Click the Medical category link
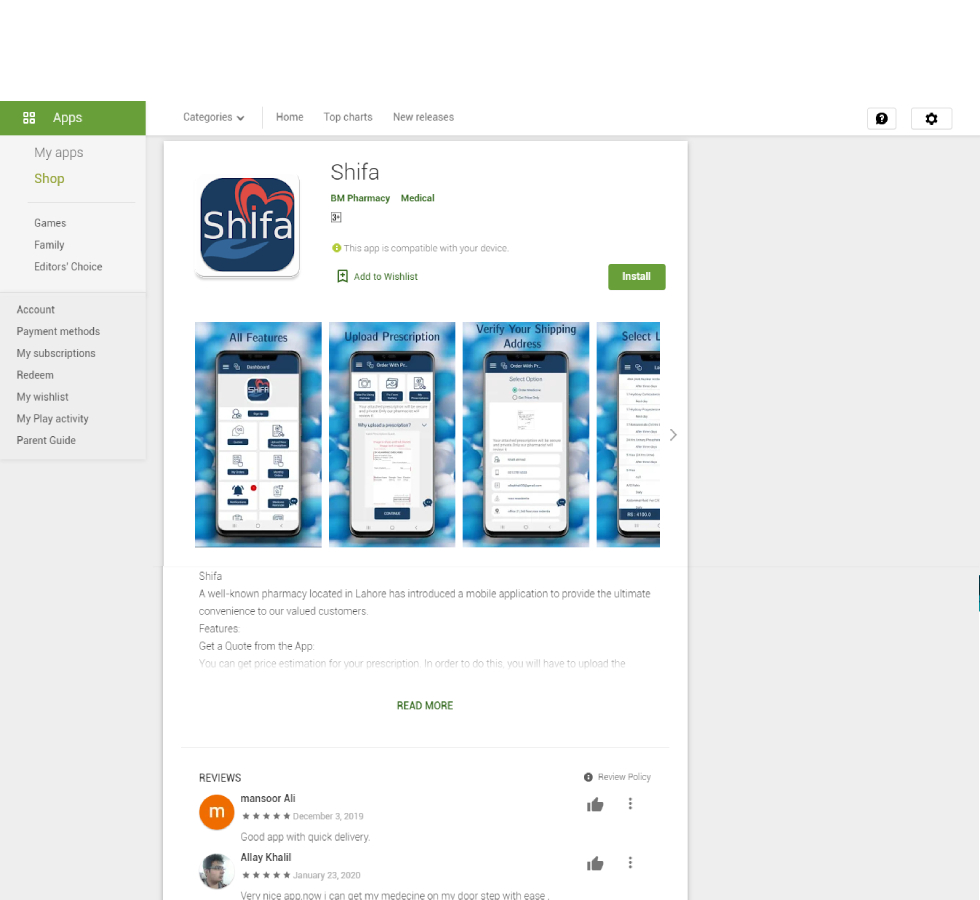This screenshot has height=900, width=980. click(x=418, y=198)
